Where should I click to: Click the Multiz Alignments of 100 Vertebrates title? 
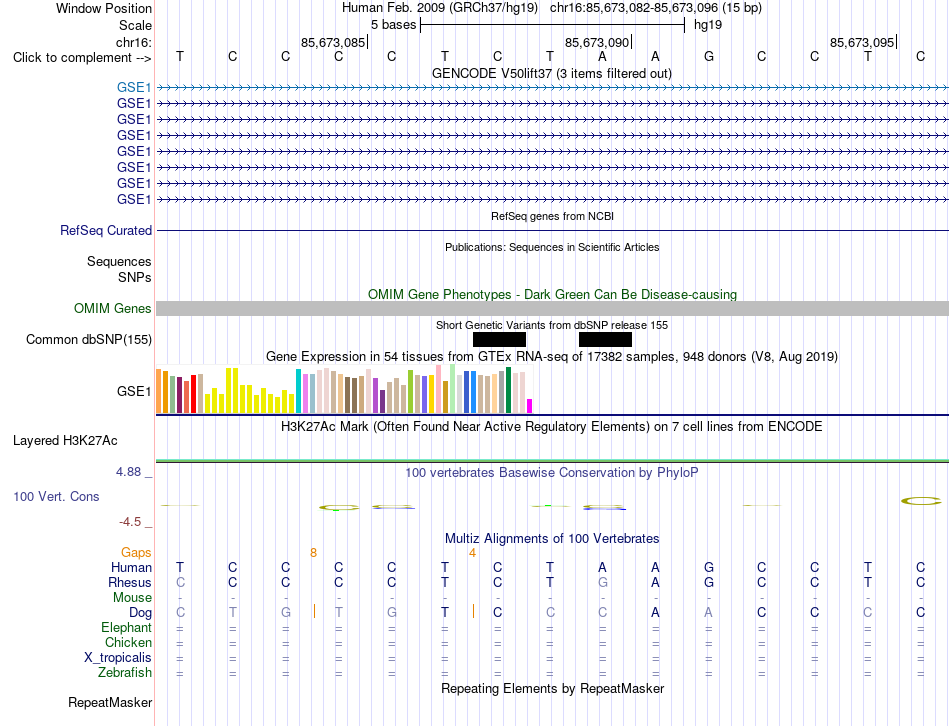pos(552,538)
